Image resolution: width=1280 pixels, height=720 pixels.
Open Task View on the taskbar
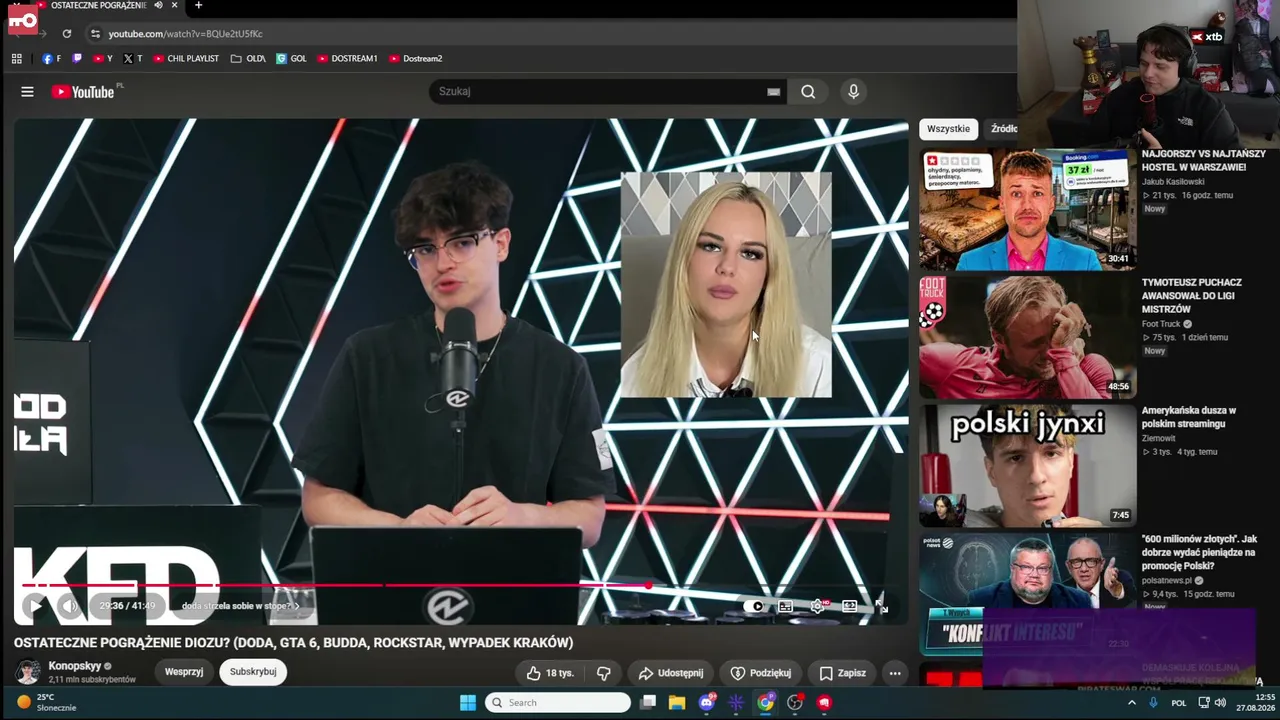(x=648, y=703)
